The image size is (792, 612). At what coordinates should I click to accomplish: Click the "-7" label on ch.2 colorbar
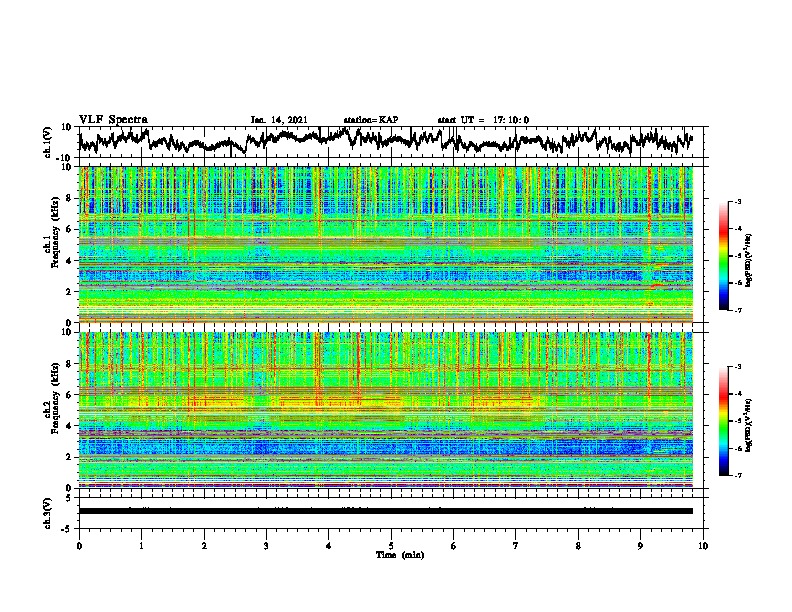coord(737,475)
